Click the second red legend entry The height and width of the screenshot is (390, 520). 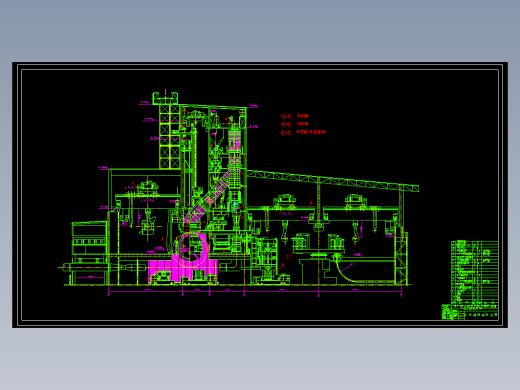(x=295, y=124)
